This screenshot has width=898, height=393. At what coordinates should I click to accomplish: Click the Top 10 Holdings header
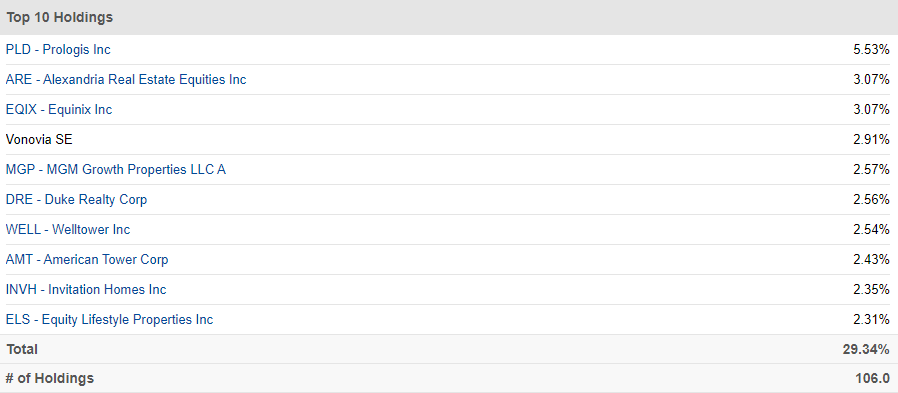60,18
